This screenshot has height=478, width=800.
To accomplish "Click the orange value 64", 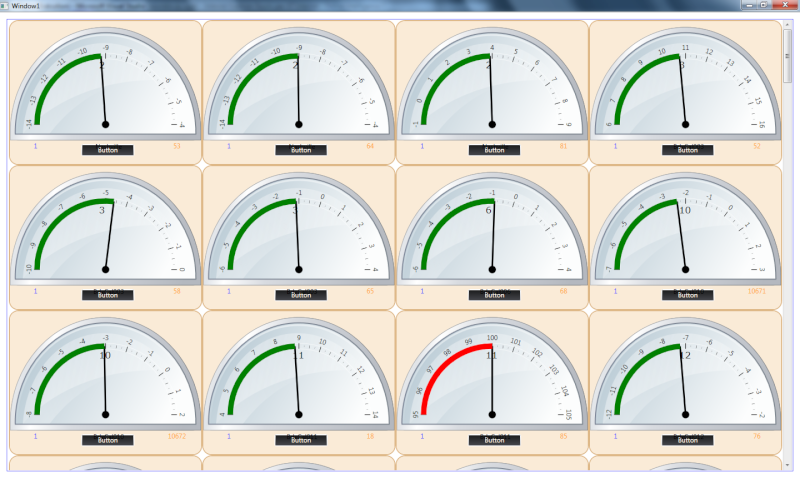I will [x=370, y=146].
